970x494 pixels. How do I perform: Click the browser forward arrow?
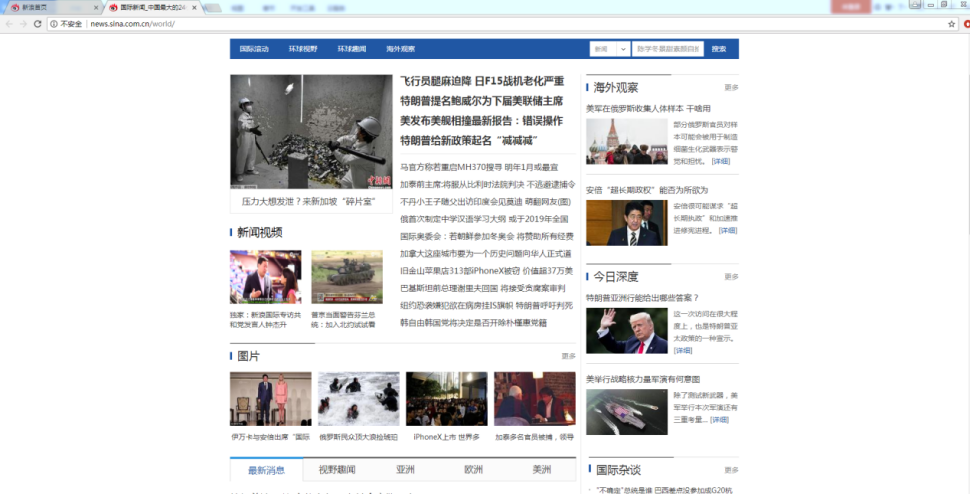click(24, 24)
